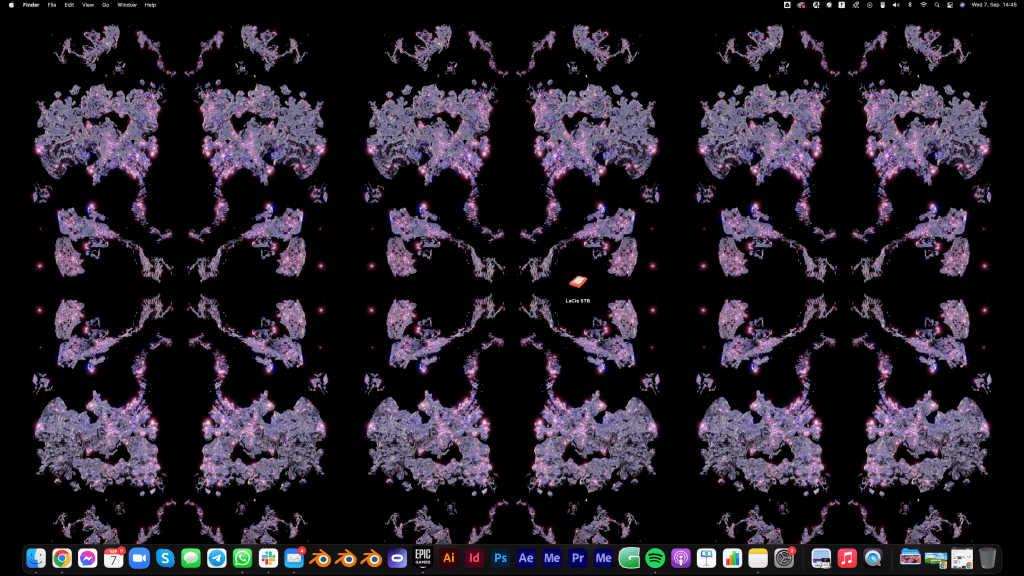Open Google Chrome from the dock
The height and width of the screenshot is (576, 1024).
coord(62,558)
